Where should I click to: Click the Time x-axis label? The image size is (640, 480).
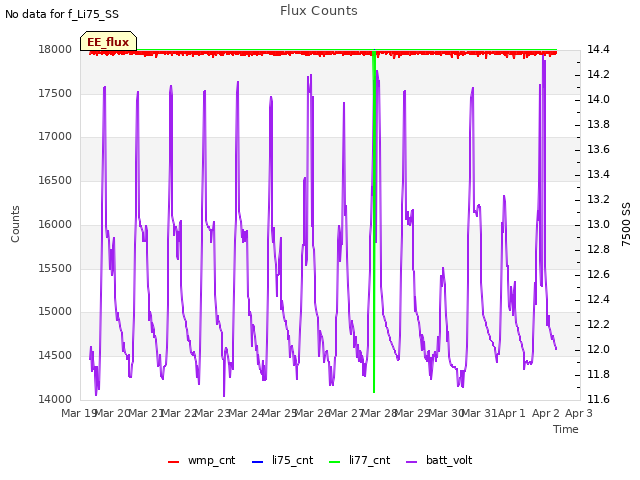566,429
